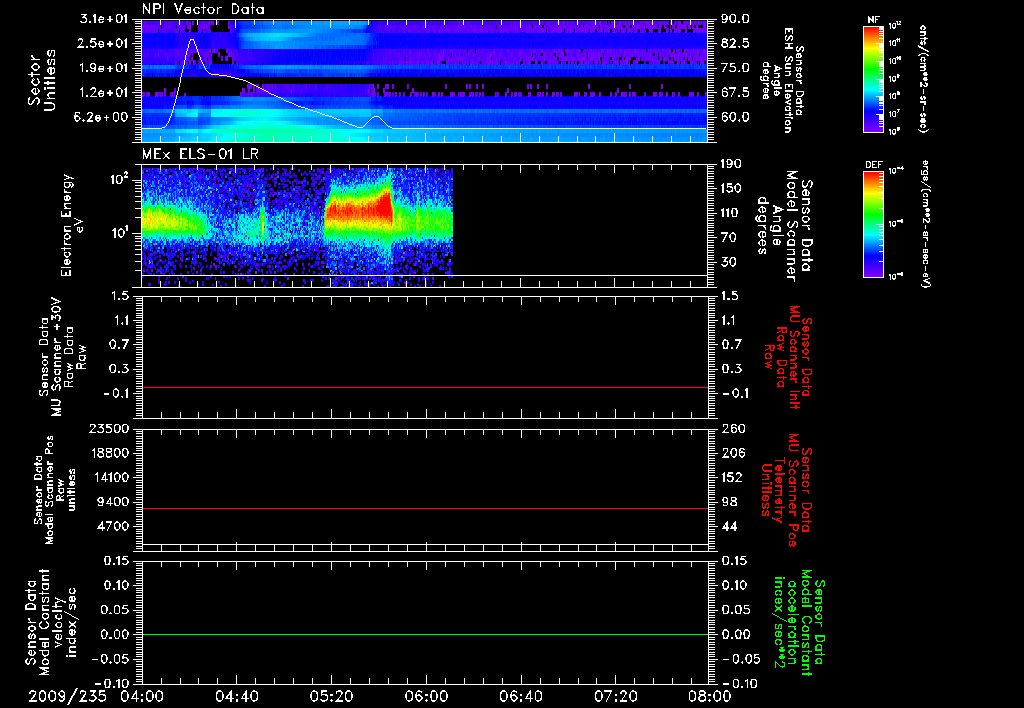1024x708 pixels.
Task: Click the "Electron Energy eV" axis label
Action: click(x=71, y=225)
